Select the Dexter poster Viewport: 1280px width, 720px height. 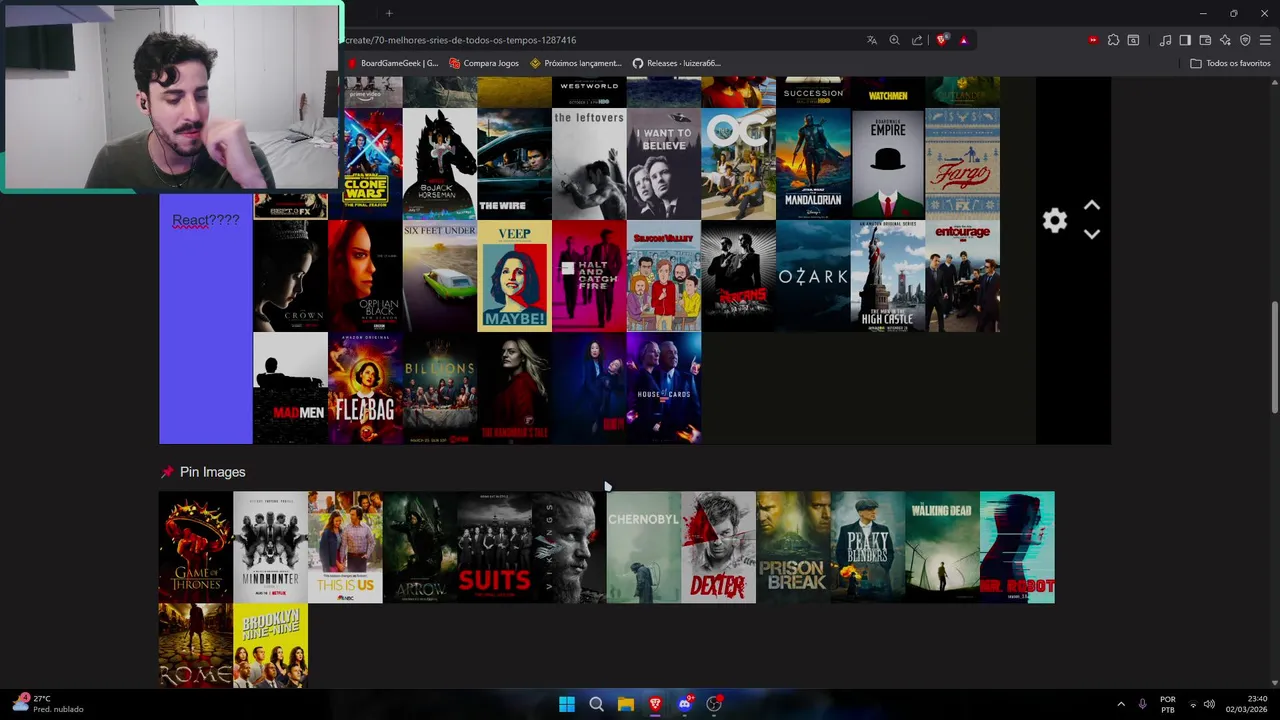tap(718, 547)
